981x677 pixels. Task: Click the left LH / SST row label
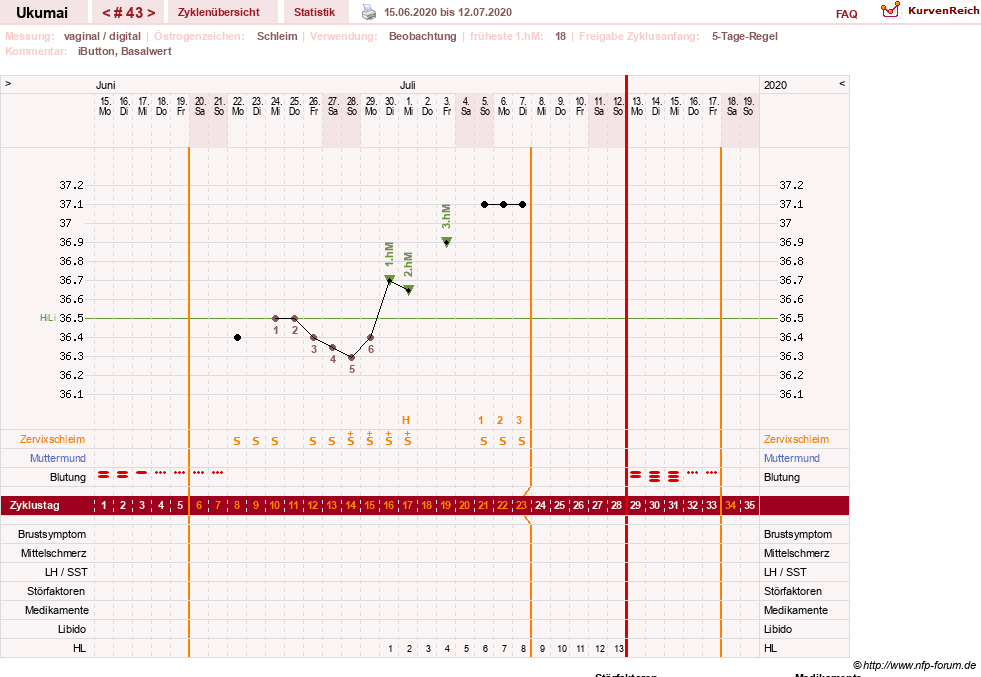[x=66, y=572]
